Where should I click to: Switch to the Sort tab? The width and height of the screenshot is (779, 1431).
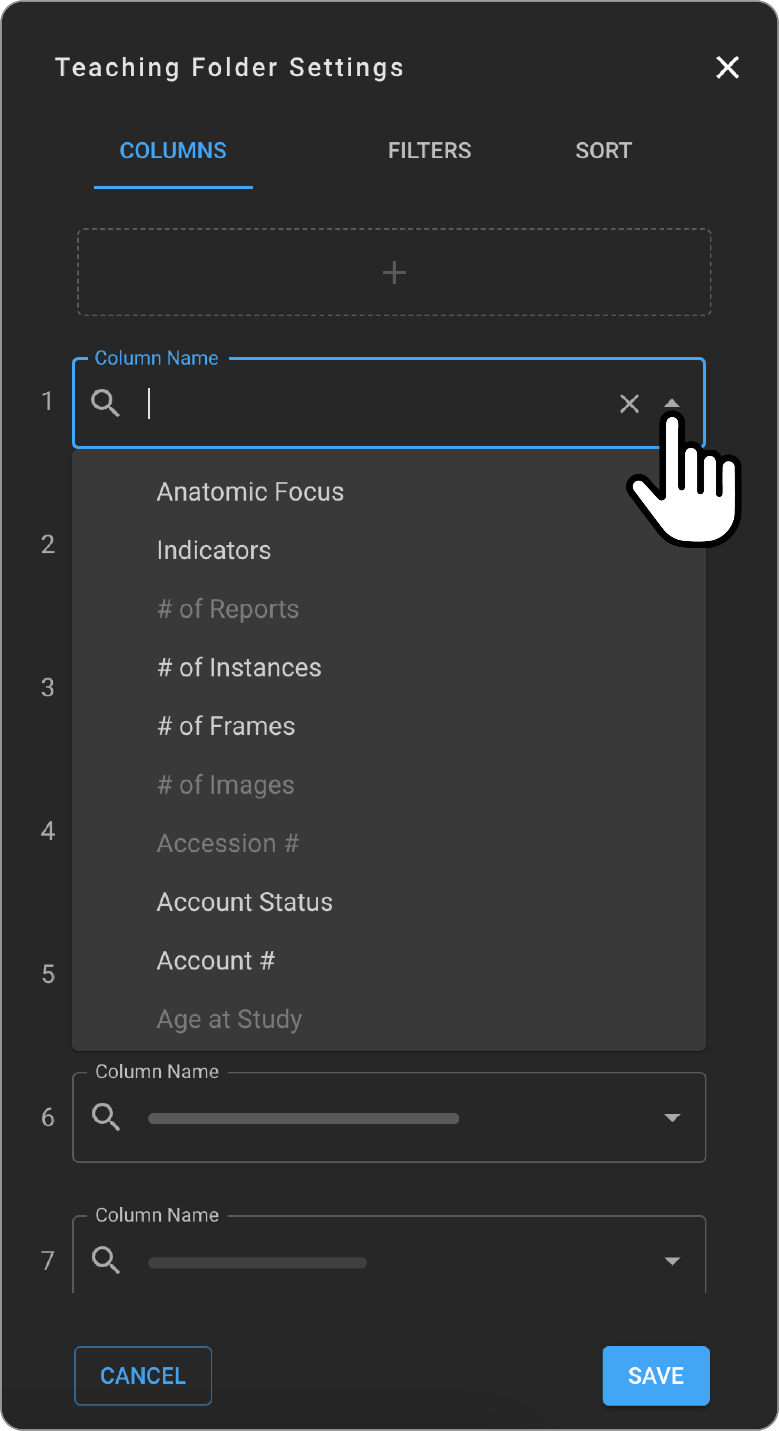(x=603, y=151)
